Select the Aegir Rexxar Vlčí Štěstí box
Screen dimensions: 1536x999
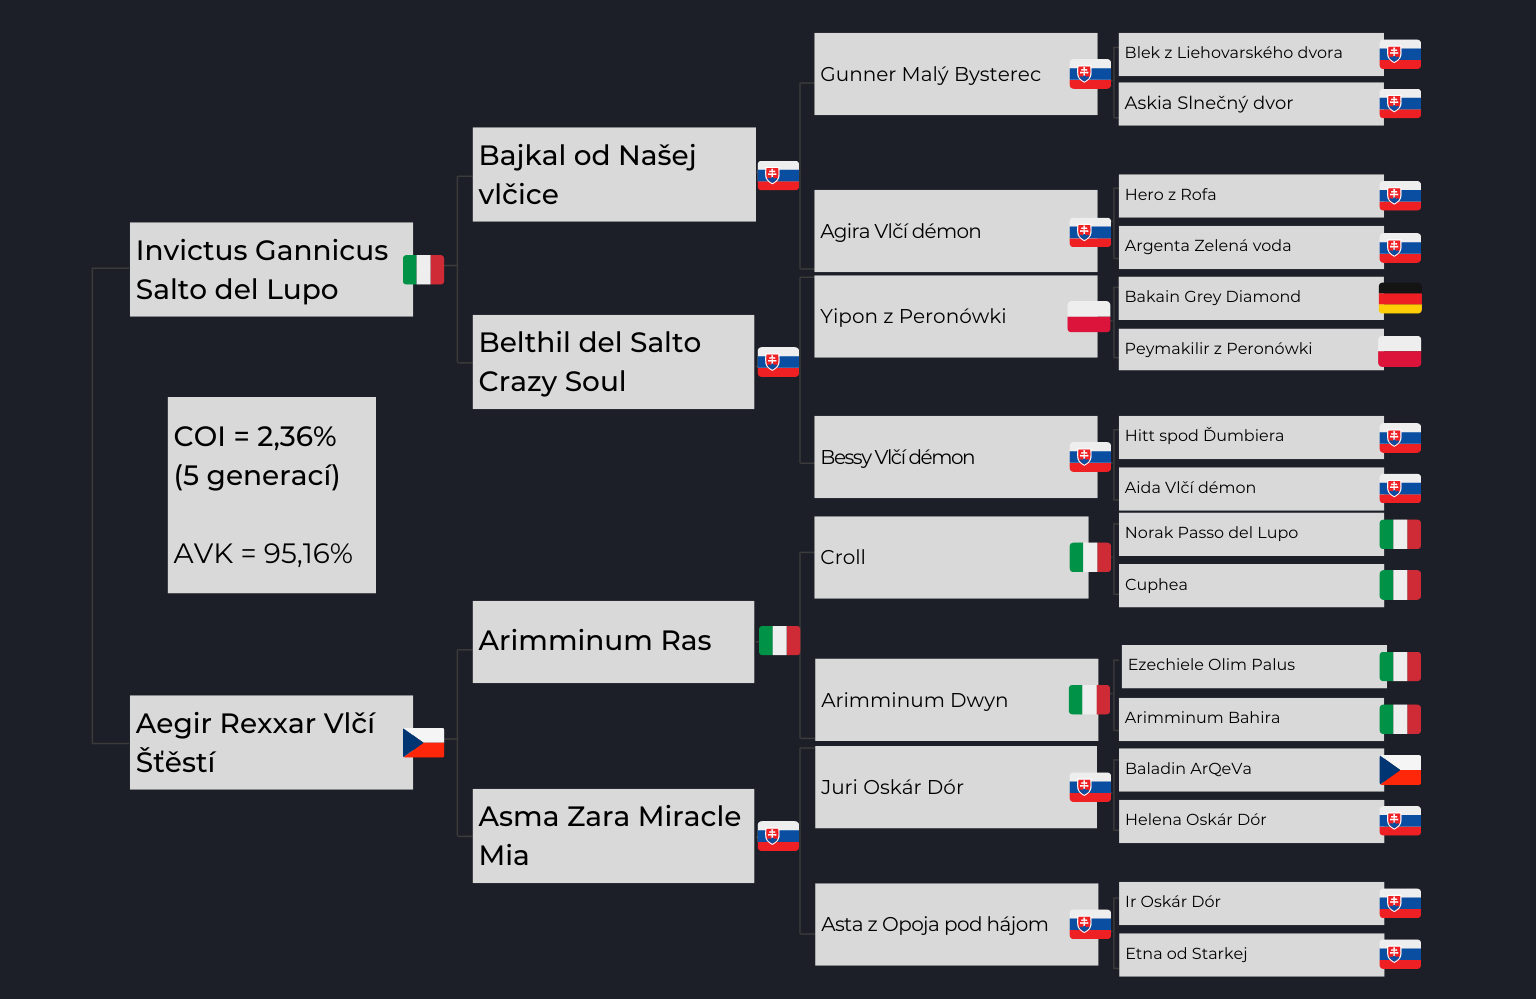[271, 743]
